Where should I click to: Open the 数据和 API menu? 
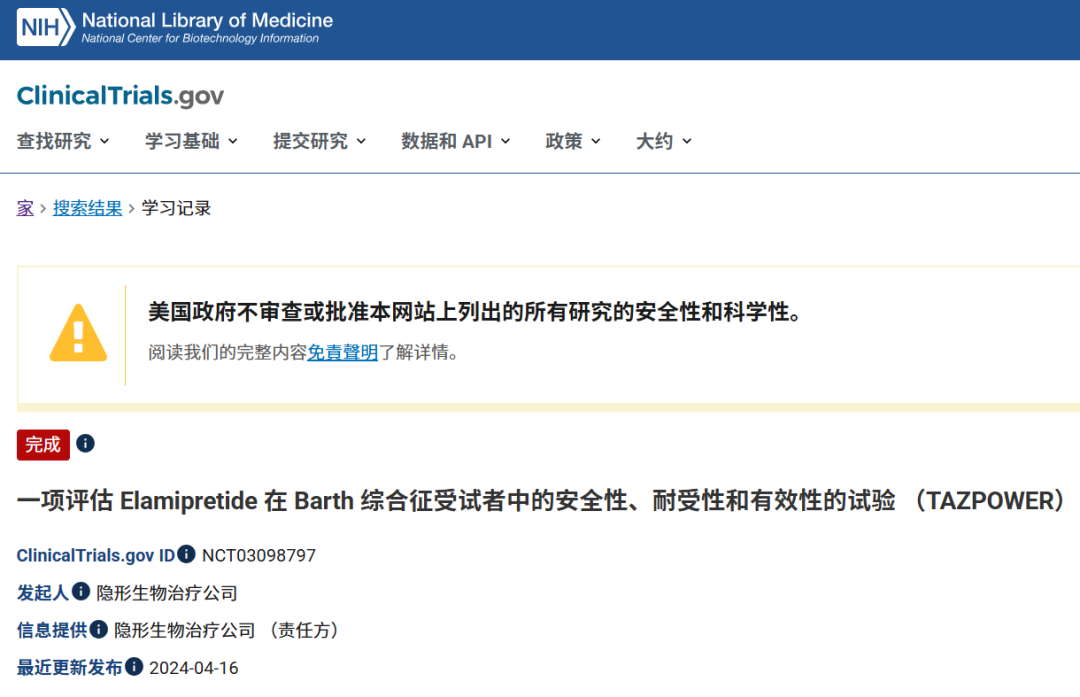tap(456, 141)
